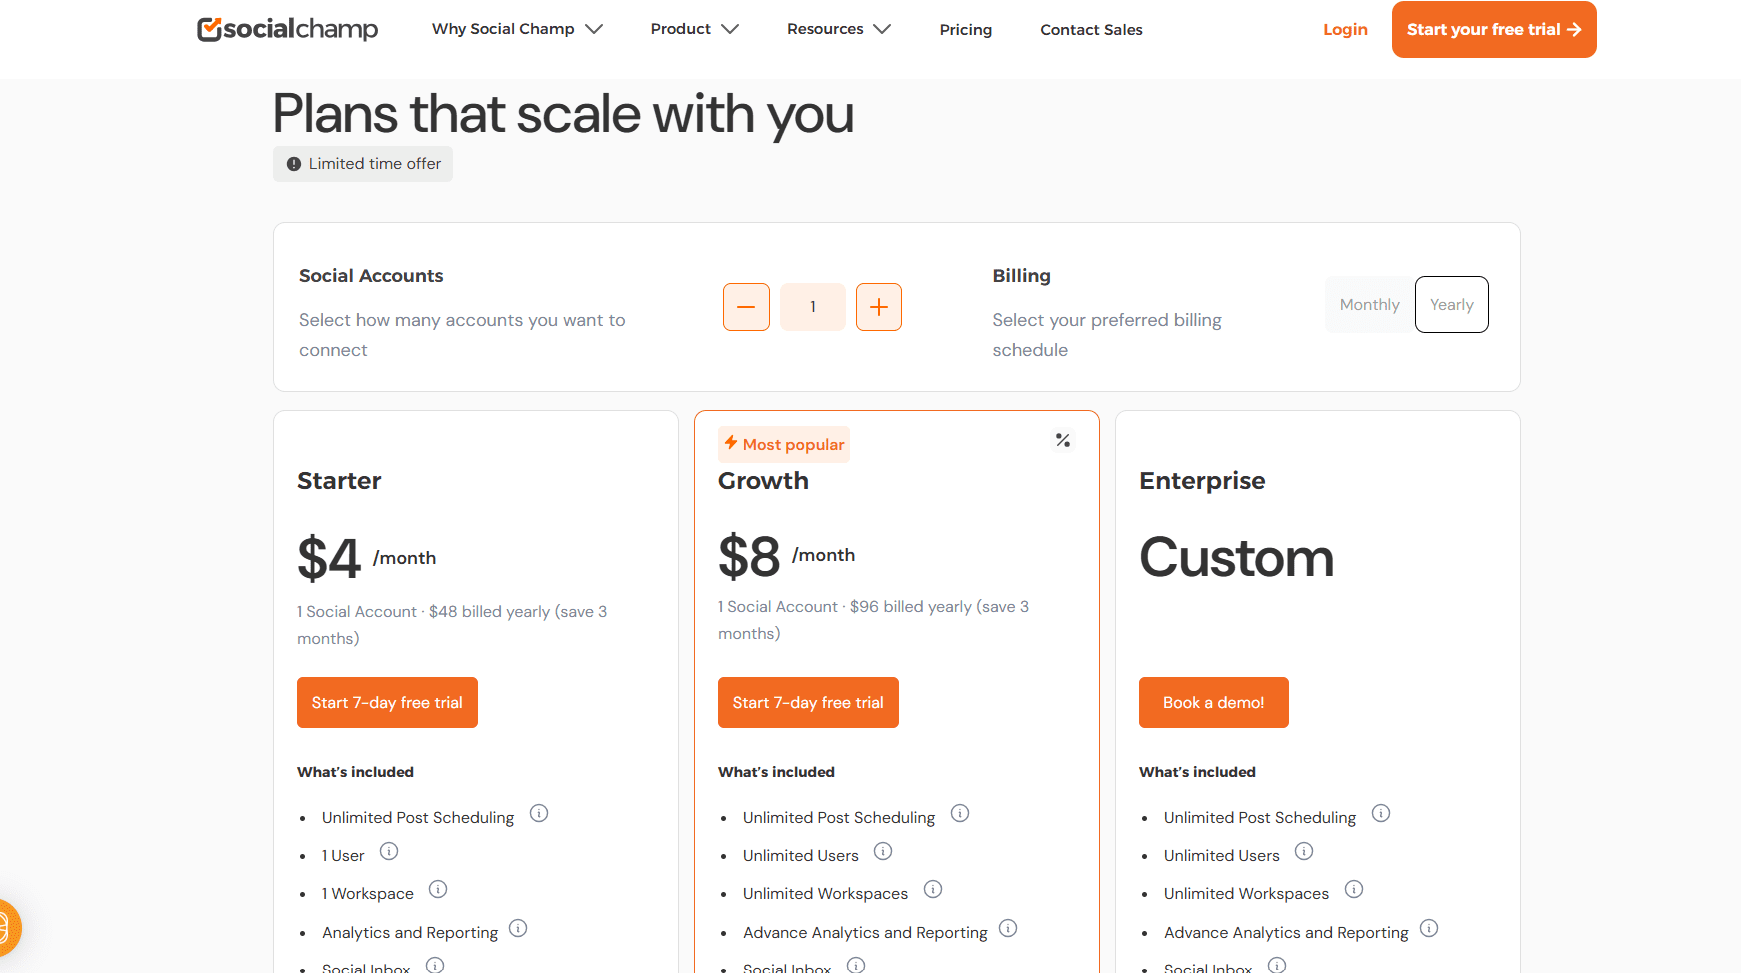Expand the Resources dropdown
1741x973 pixels.
pyautogui.click(x=838, y=29)
